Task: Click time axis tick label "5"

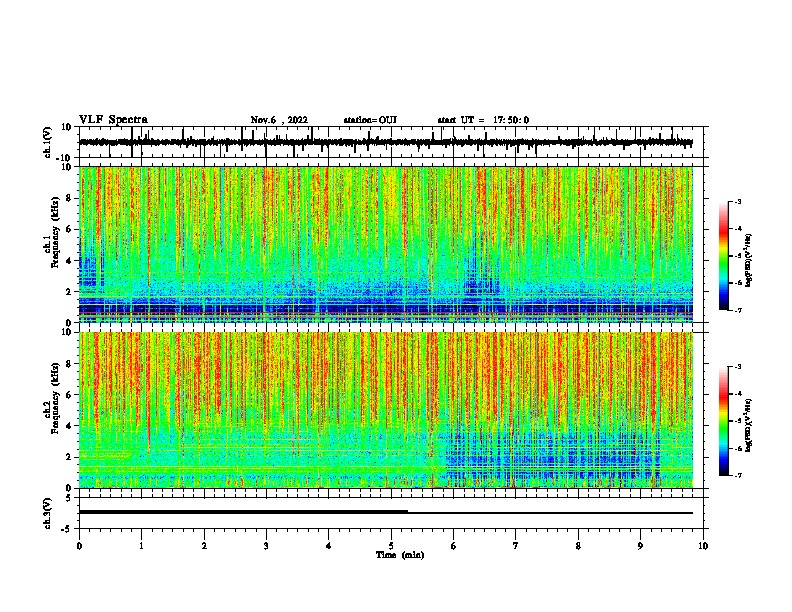Action: click(x=391, y=545)
